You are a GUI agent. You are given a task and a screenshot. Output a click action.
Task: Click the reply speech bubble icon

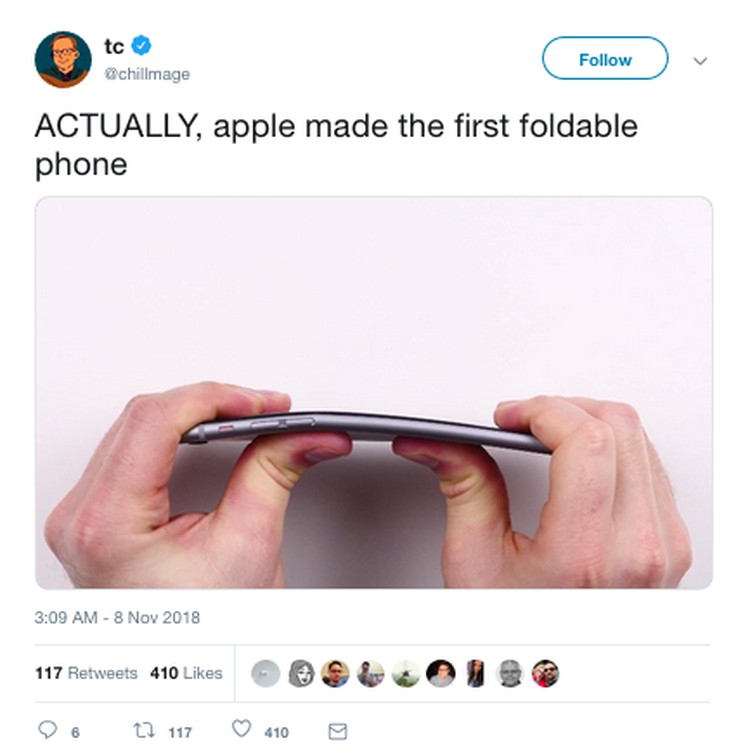[x=47, y=729]
